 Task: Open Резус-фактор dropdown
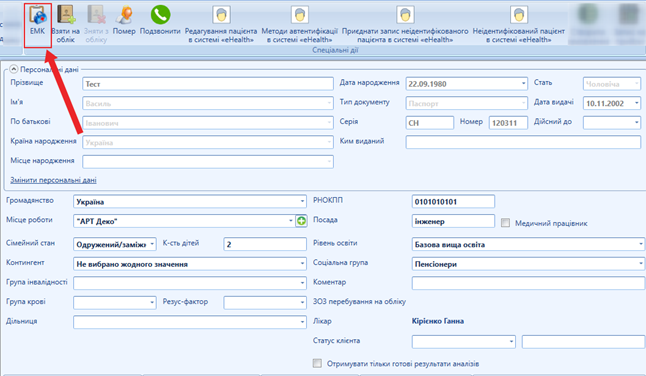[x=302, y=303]
